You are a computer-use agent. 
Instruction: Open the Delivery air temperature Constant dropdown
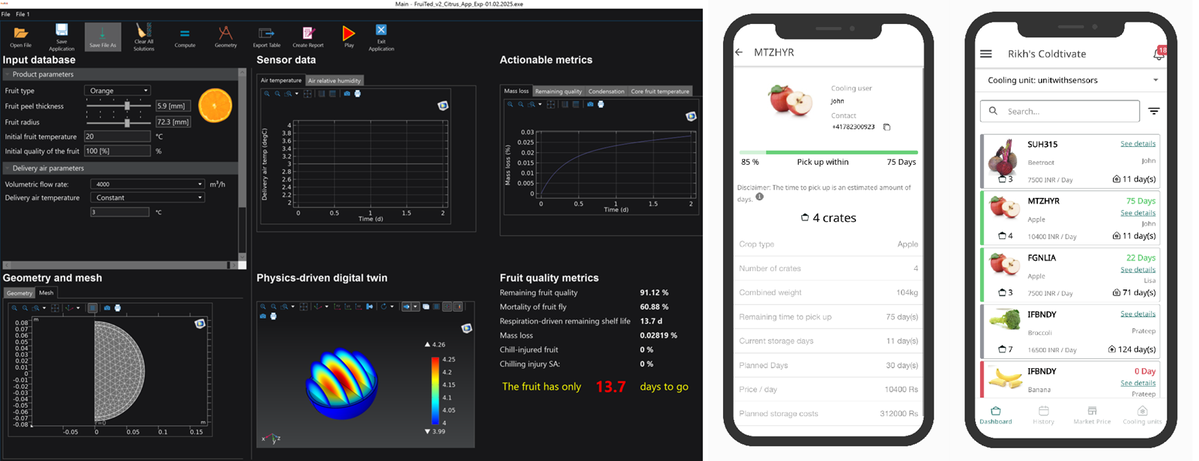146,198
